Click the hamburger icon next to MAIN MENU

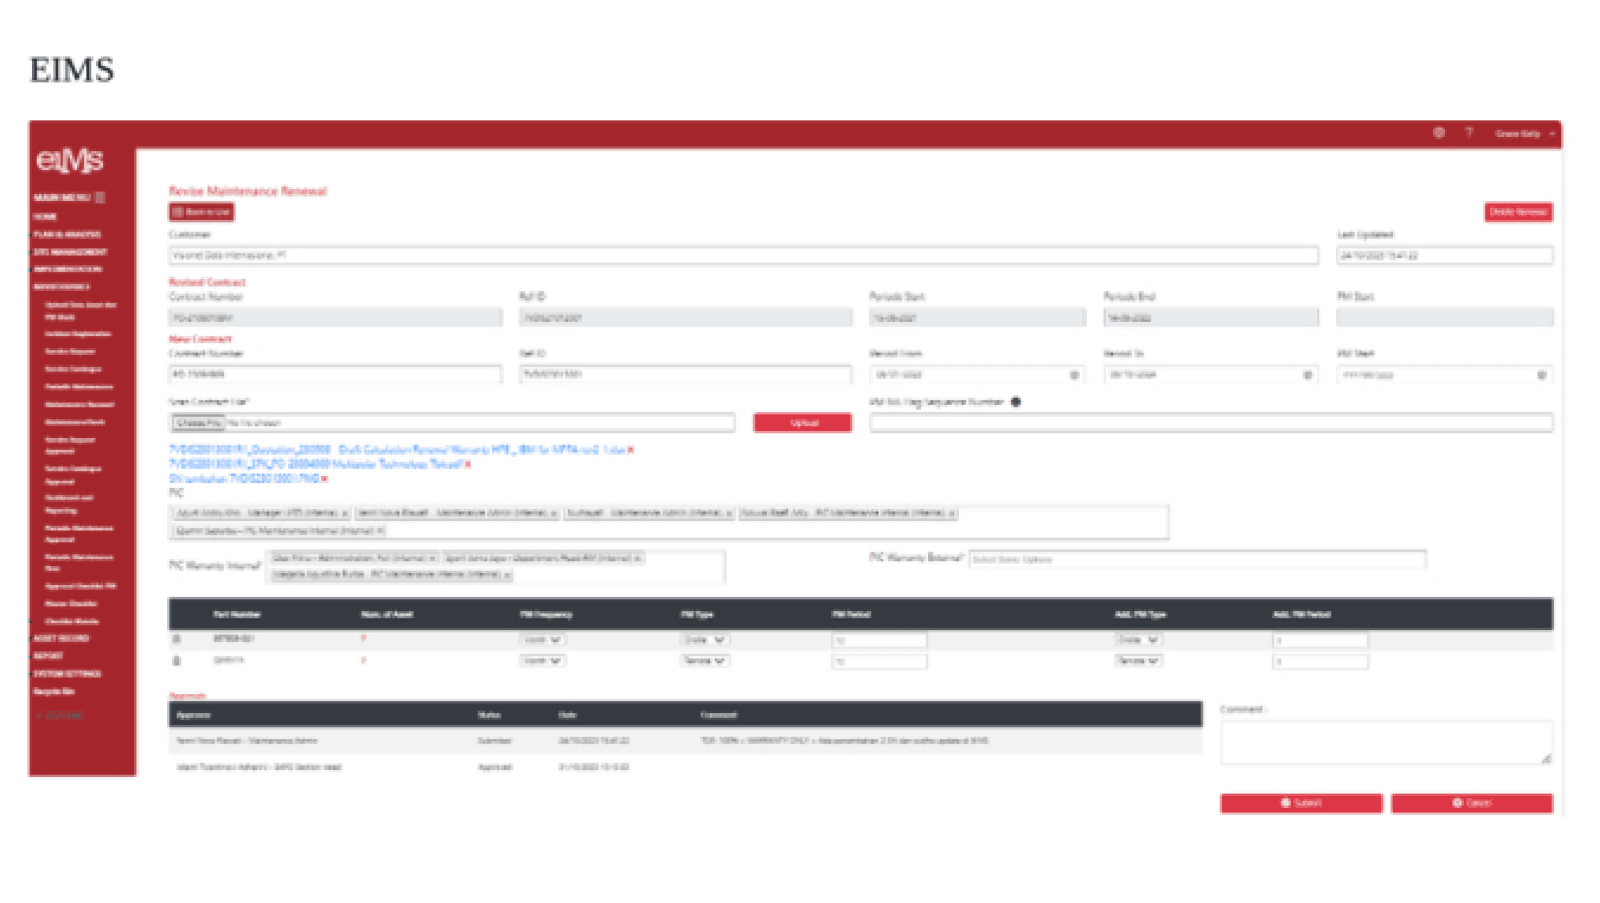pyautogui.click(x=99, y=199)
